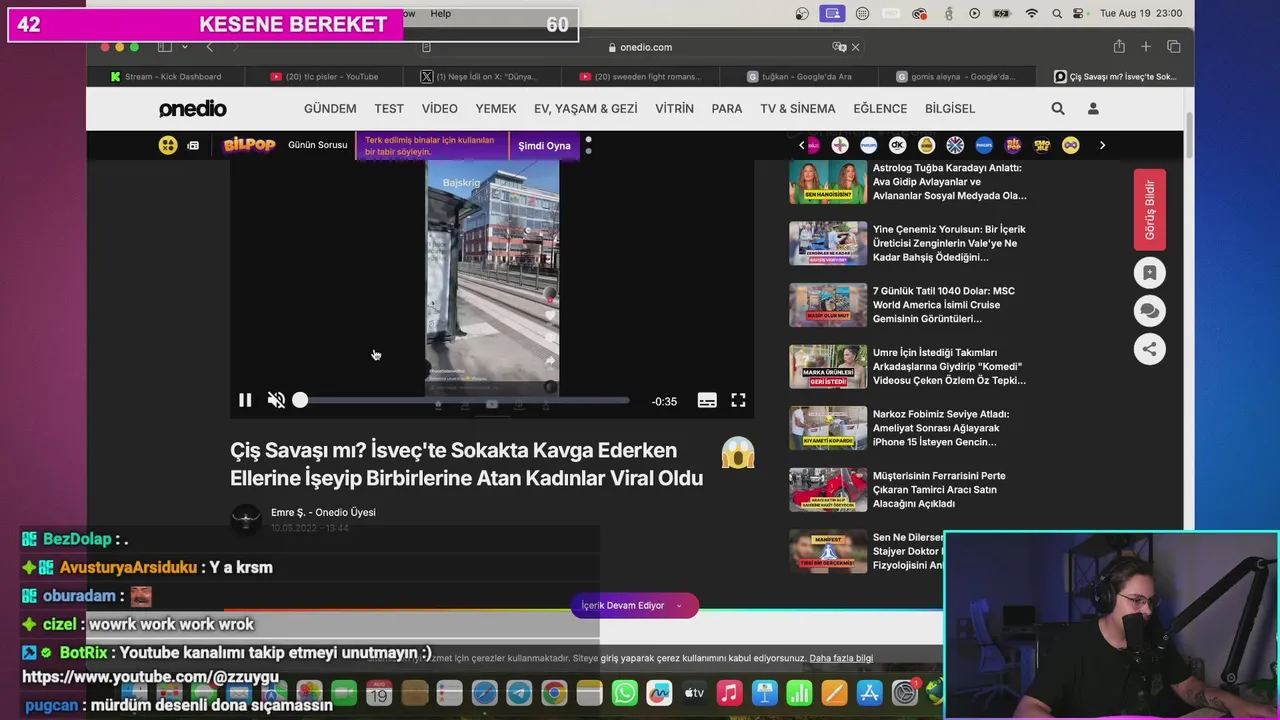Viewport: 1280px width, 720px height.
Task: Click the yellow emoji face icon
Action: pyautogui.click(x=168, y=145)
